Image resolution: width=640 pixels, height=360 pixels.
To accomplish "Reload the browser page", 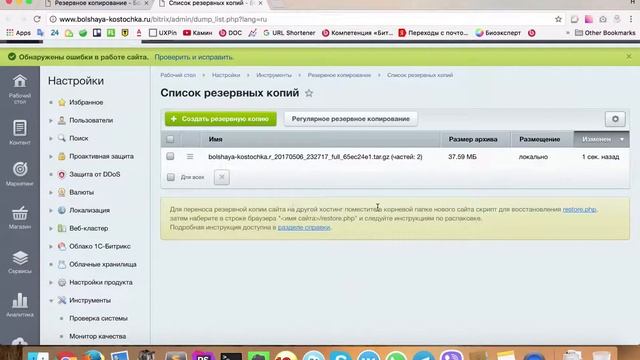I will (x=37, y=19).
